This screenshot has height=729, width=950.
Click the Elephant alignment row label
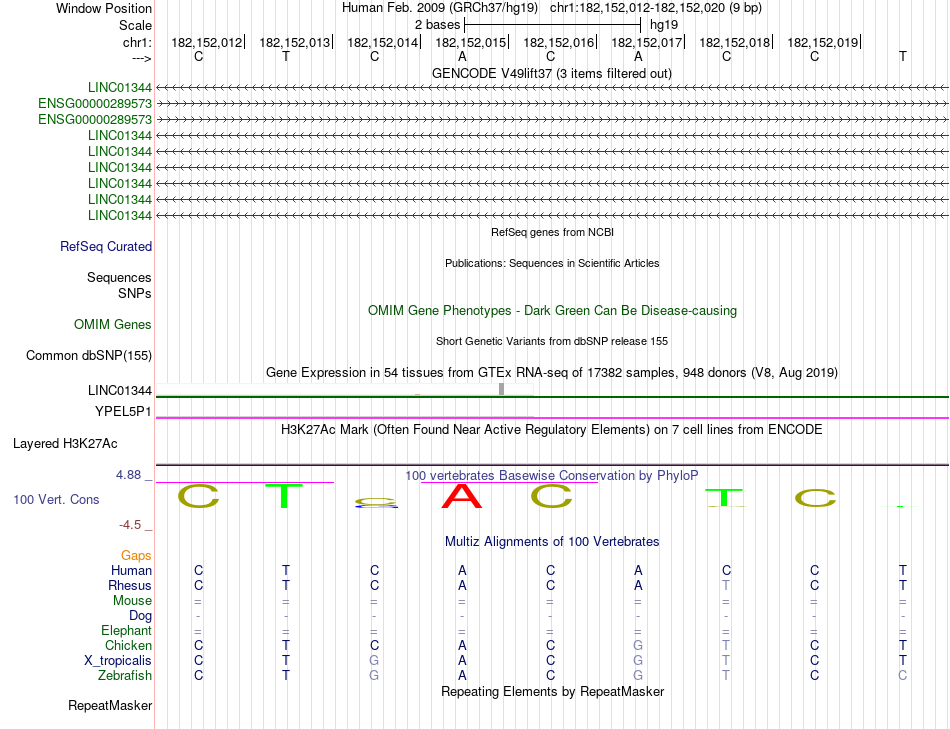pyautogui.click(x=126, y=630)
